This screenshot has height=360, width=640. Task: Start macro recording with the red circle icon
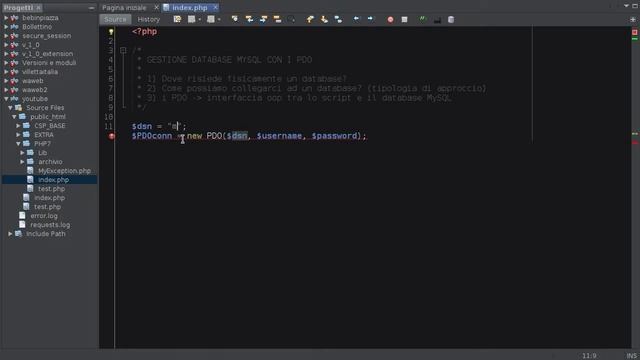click(x=390, y=19)
